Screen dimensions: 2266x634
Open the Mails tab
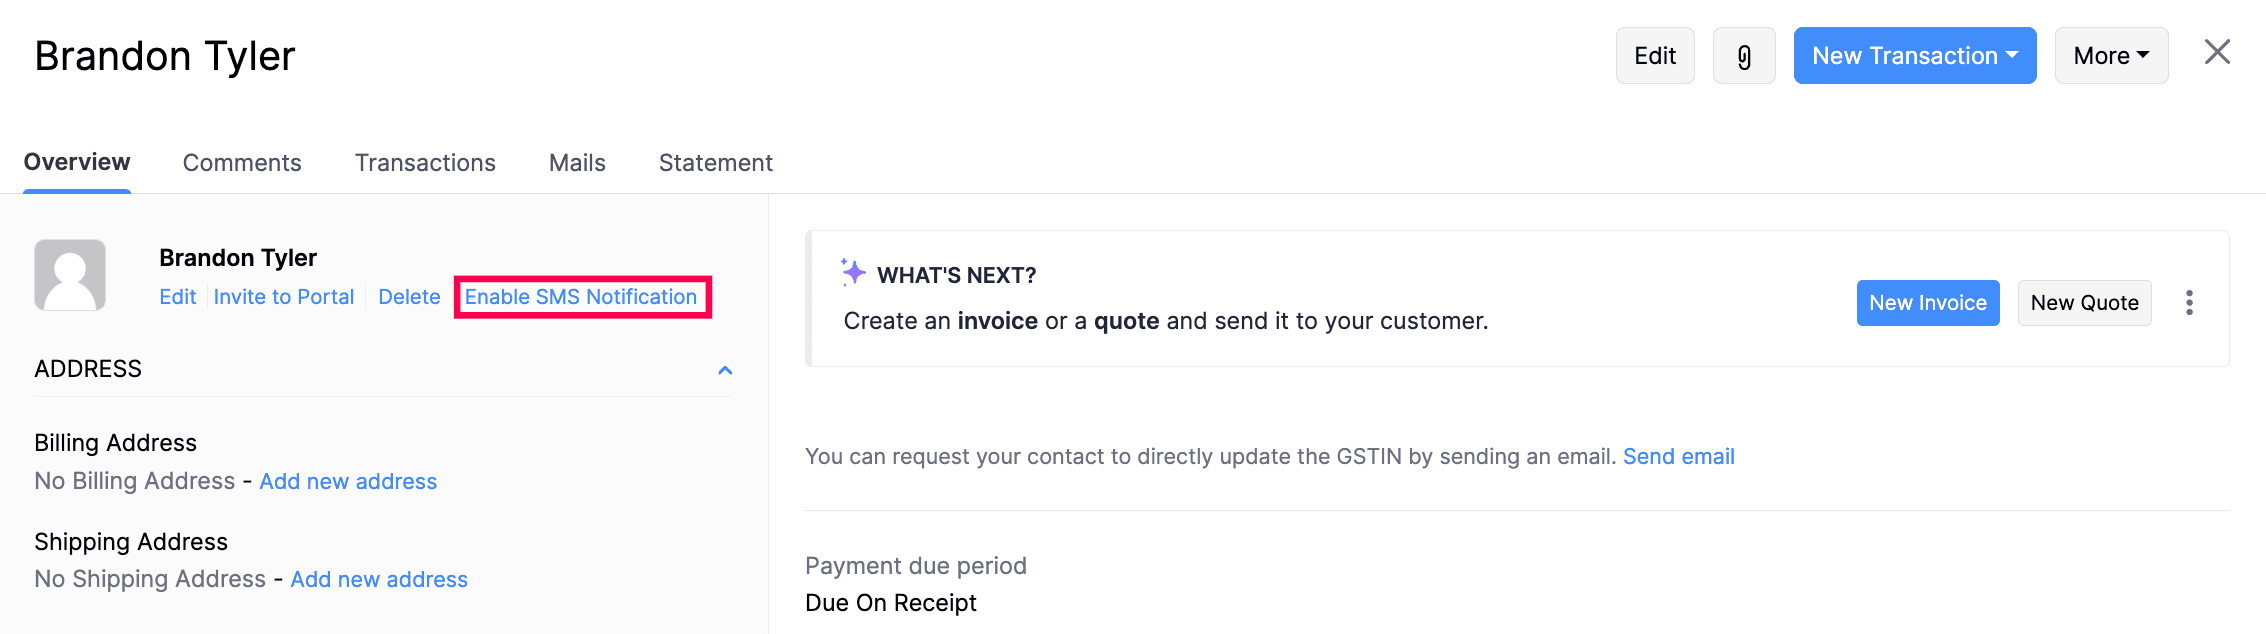577,162
